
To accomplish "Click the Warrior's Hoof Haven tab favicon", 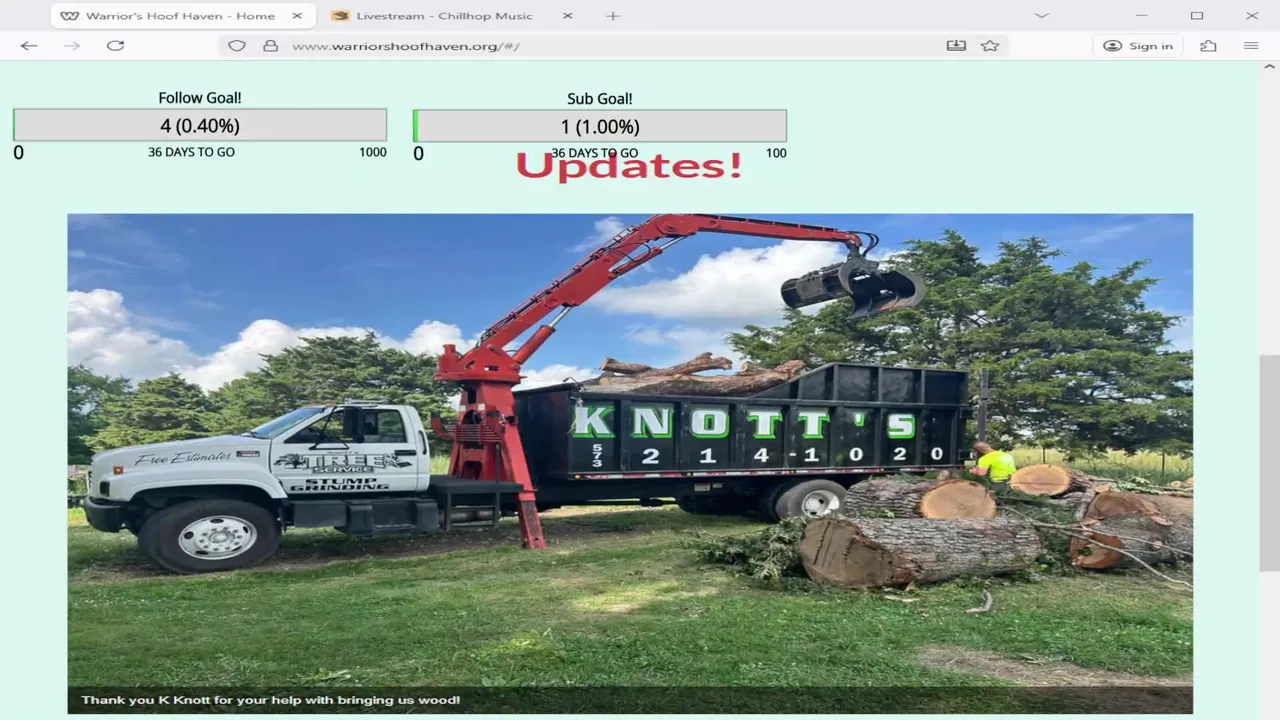I will (x=69, y=16).
